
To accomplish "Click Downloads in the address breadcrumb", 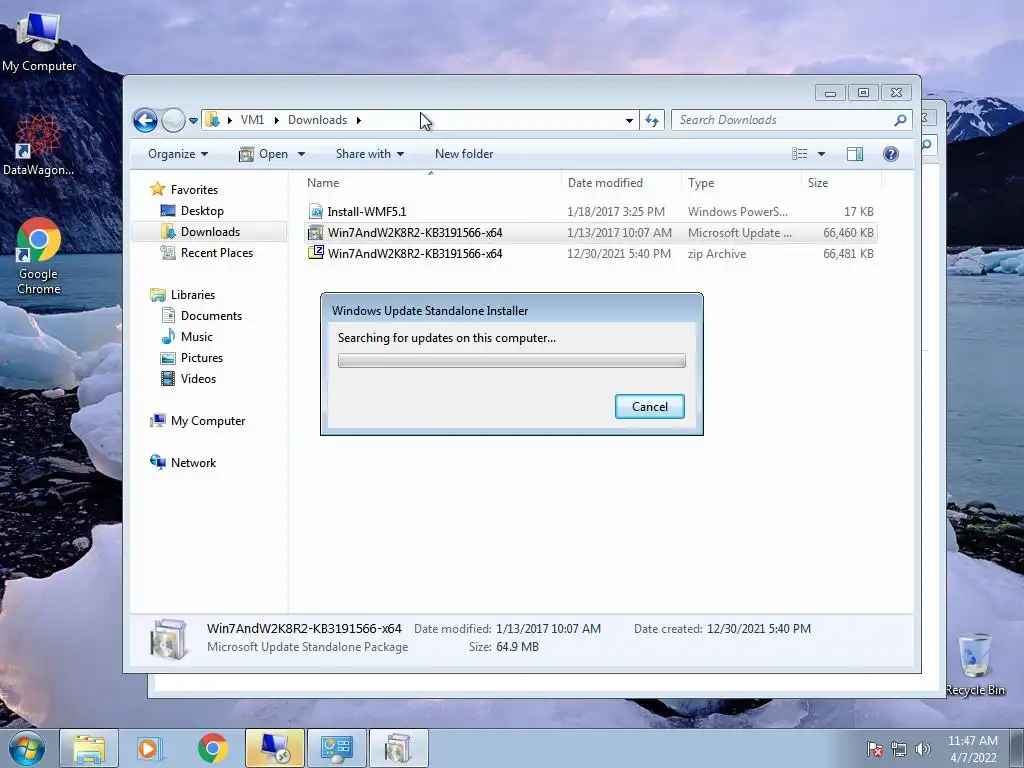I will pos(317,120).
